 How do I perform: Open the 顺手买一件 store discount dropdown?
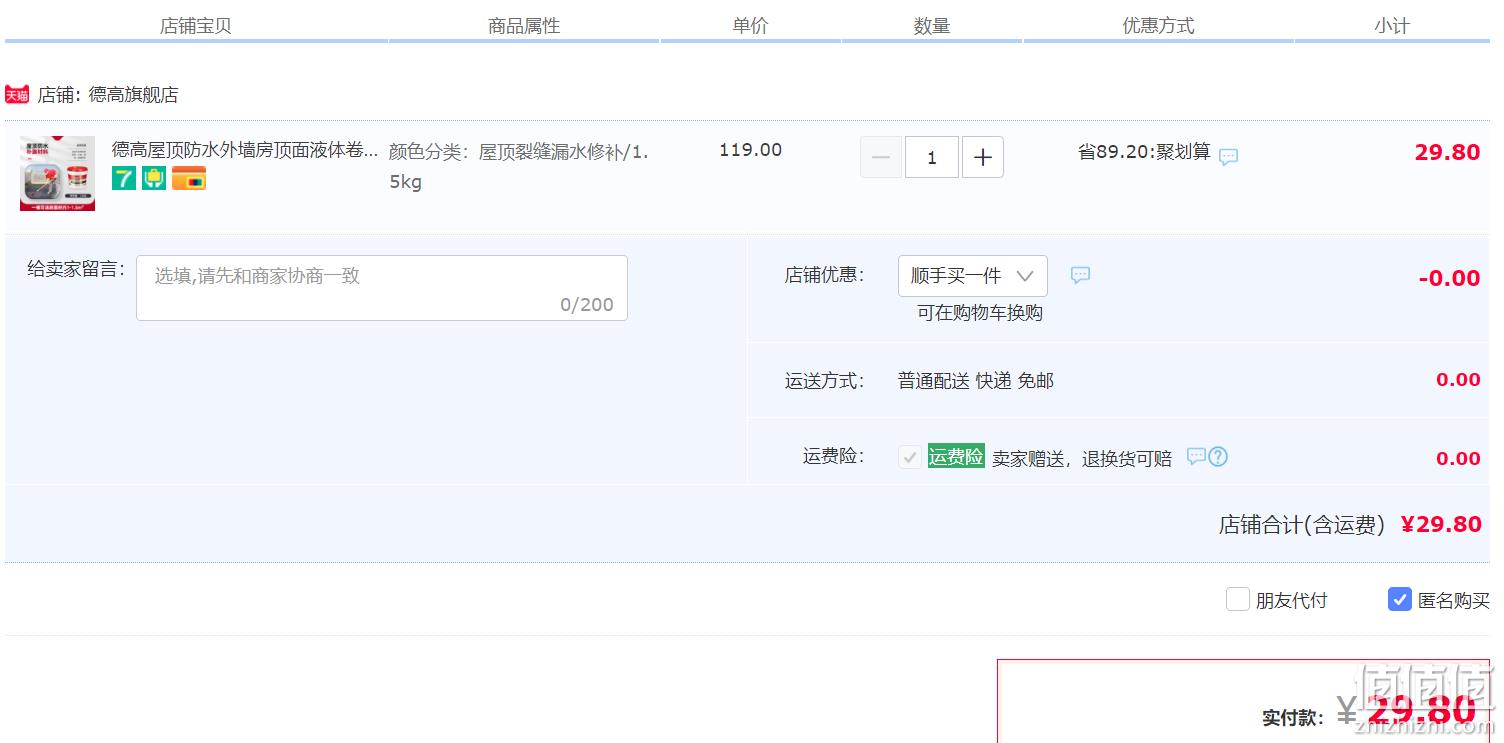(973, 276)
